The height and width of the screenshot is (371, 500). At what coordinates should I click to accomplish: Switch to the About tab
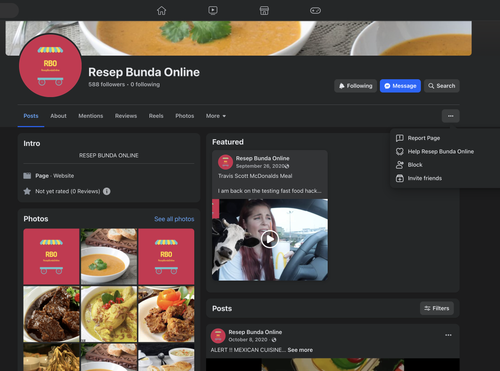58,116
